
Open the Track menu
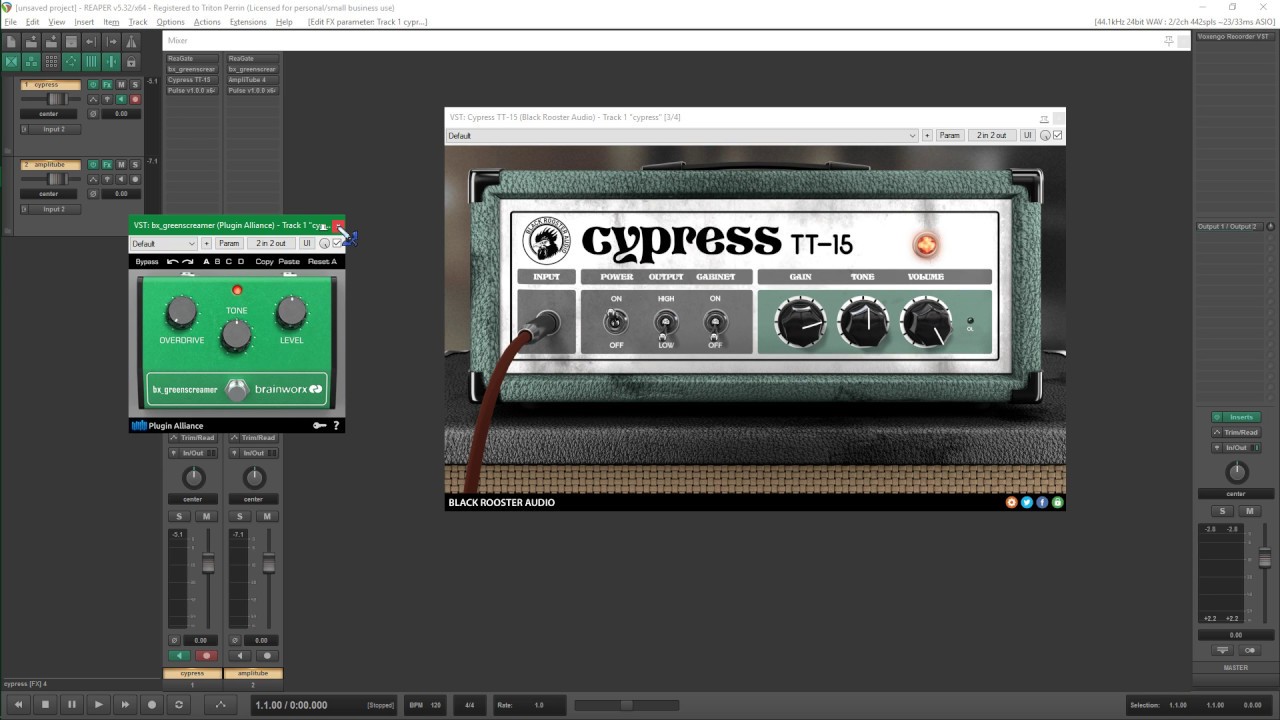click(138, 22)
